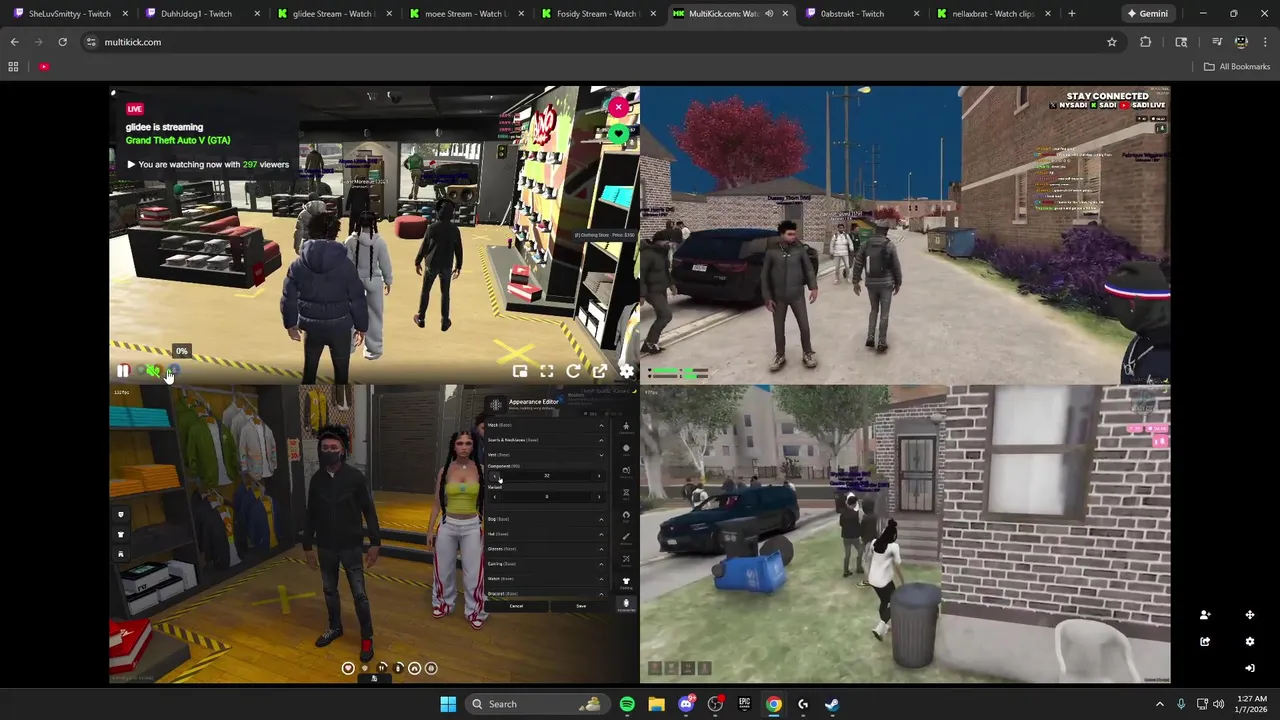Expand the Bag section chevron

[x=601, y=519]
